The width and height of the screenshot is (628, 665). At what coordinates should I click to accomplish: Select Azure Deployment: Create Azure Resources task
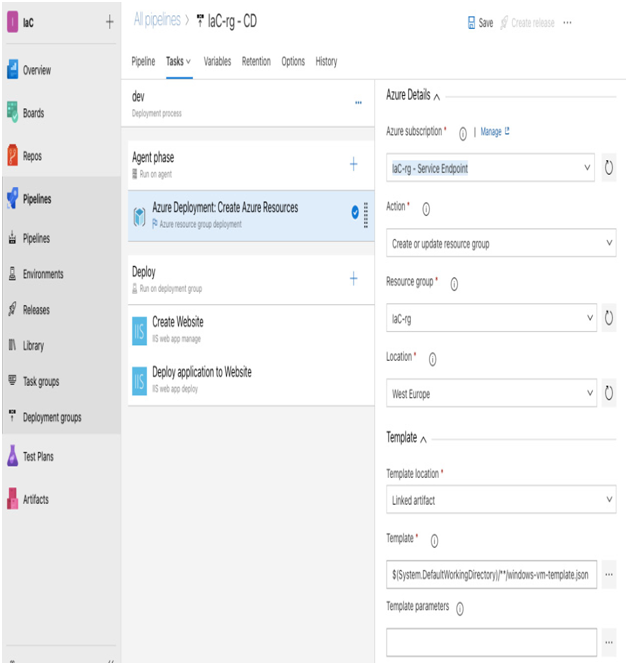[x=251, y=216]
